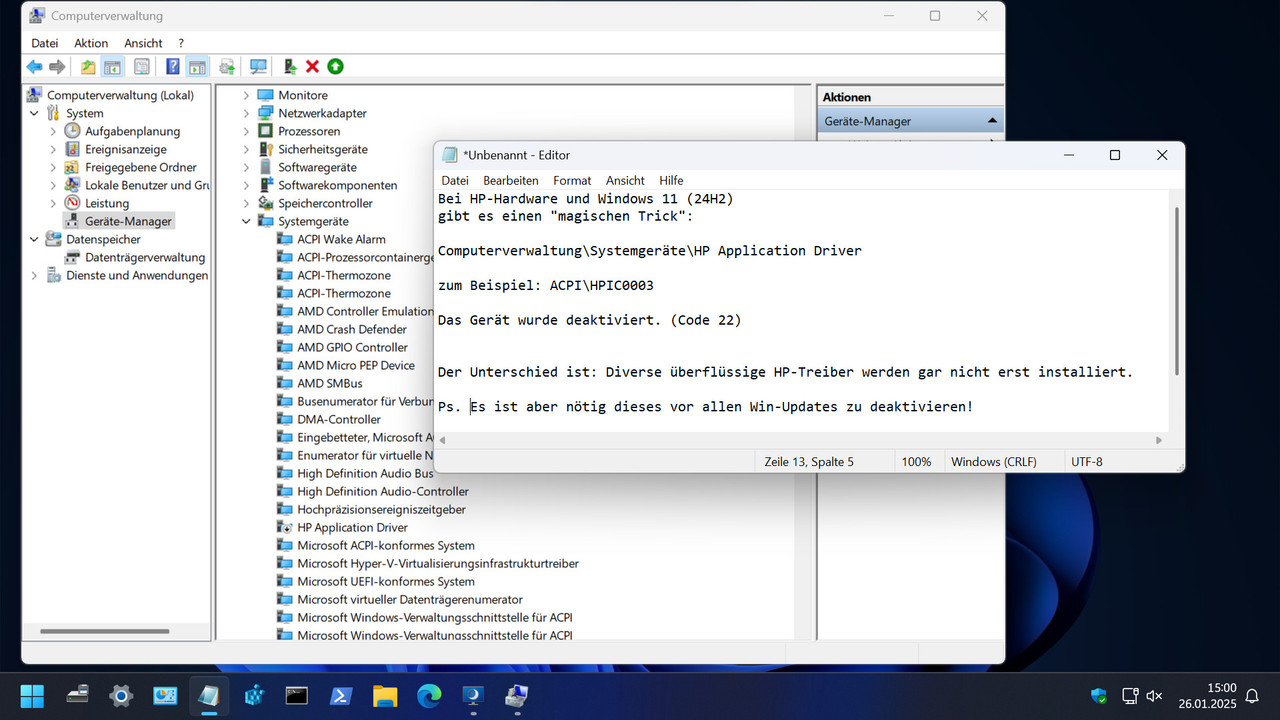1280x720 pixels.
Task: Click the blue question mark Help icon
Action: click(173, 67)
